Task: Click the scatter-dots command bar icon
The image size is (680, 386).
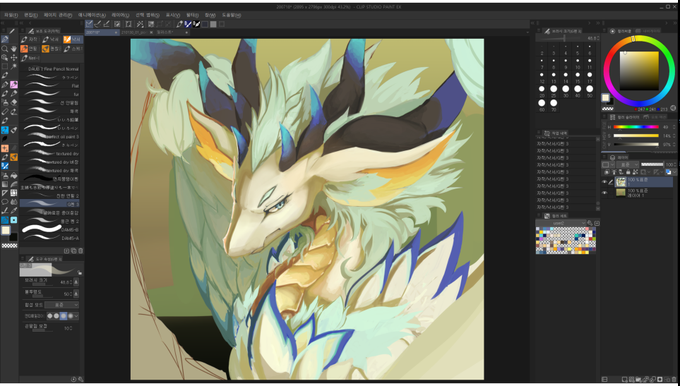Action: (x=140, y=24)
